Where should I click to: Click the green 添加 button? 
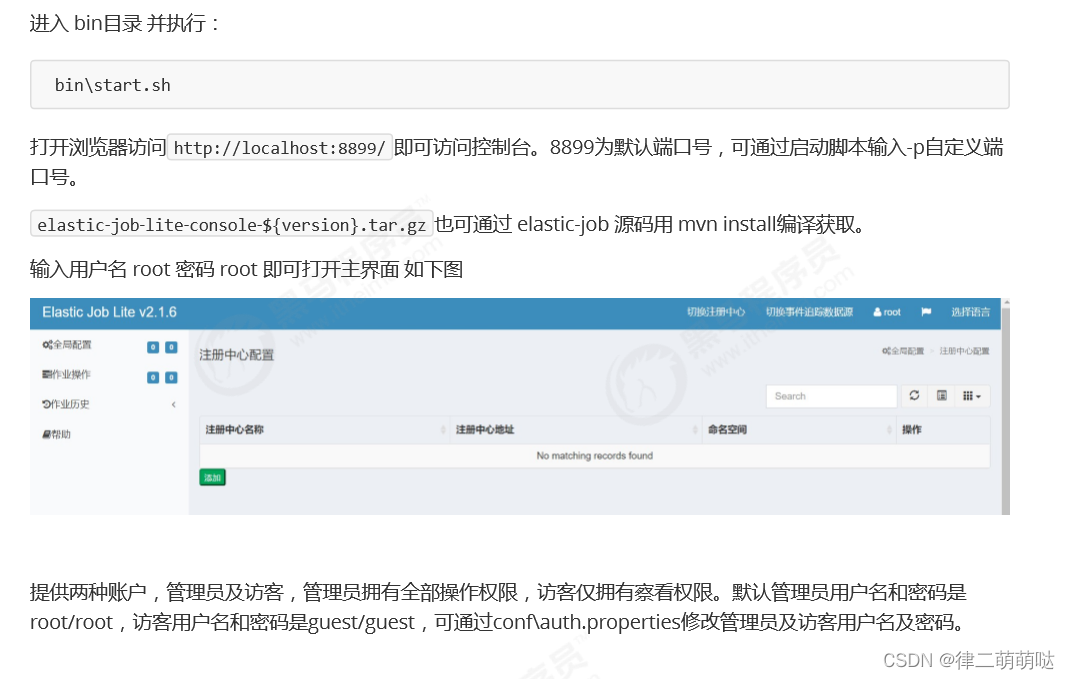click(212, 478)
